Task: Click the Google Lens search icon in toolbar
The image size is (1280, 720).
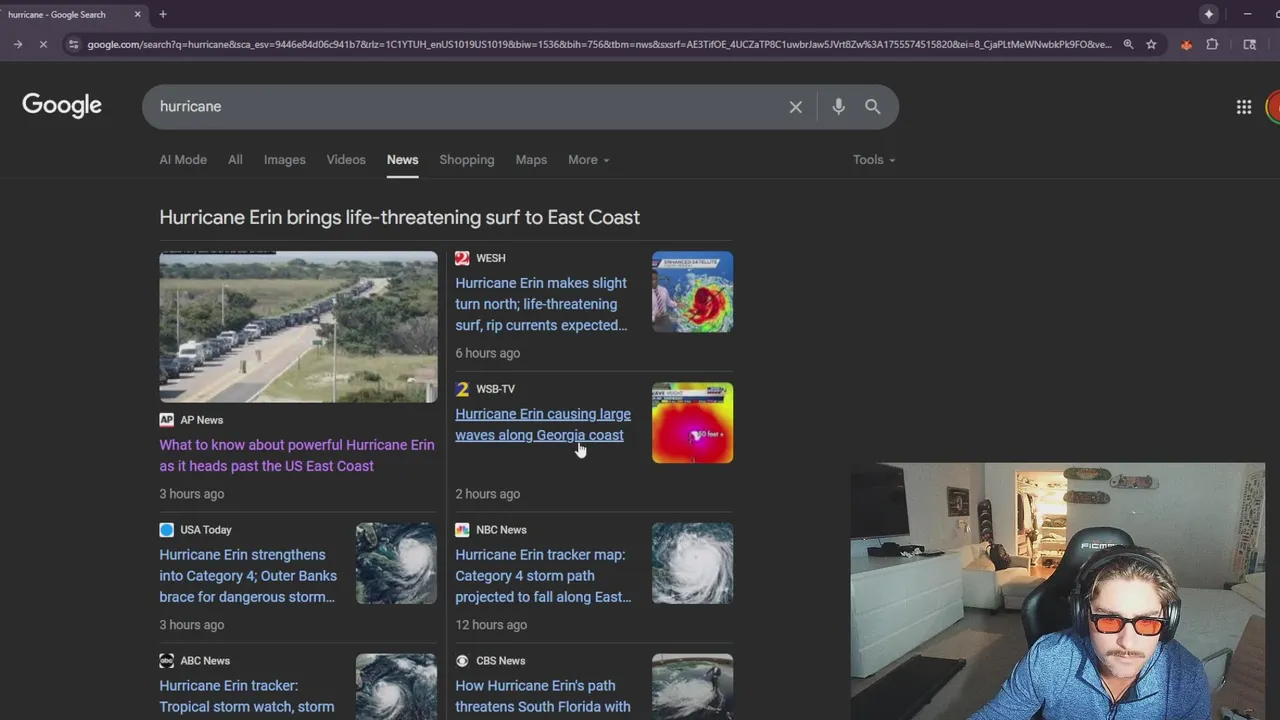Action: coord(1249,44)
